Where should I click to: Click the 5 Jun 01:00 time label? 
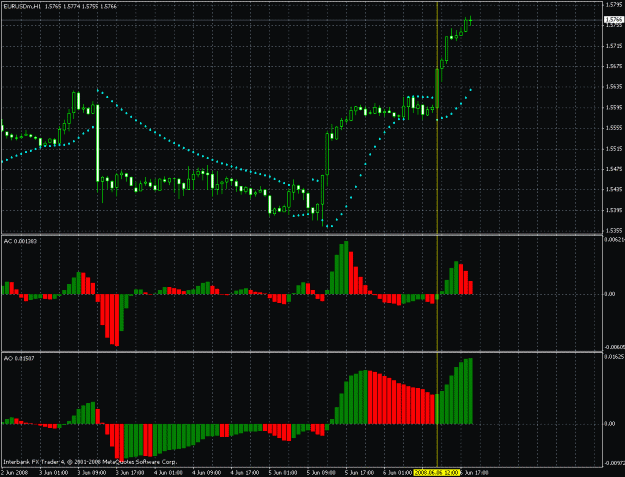coord(283,473)
